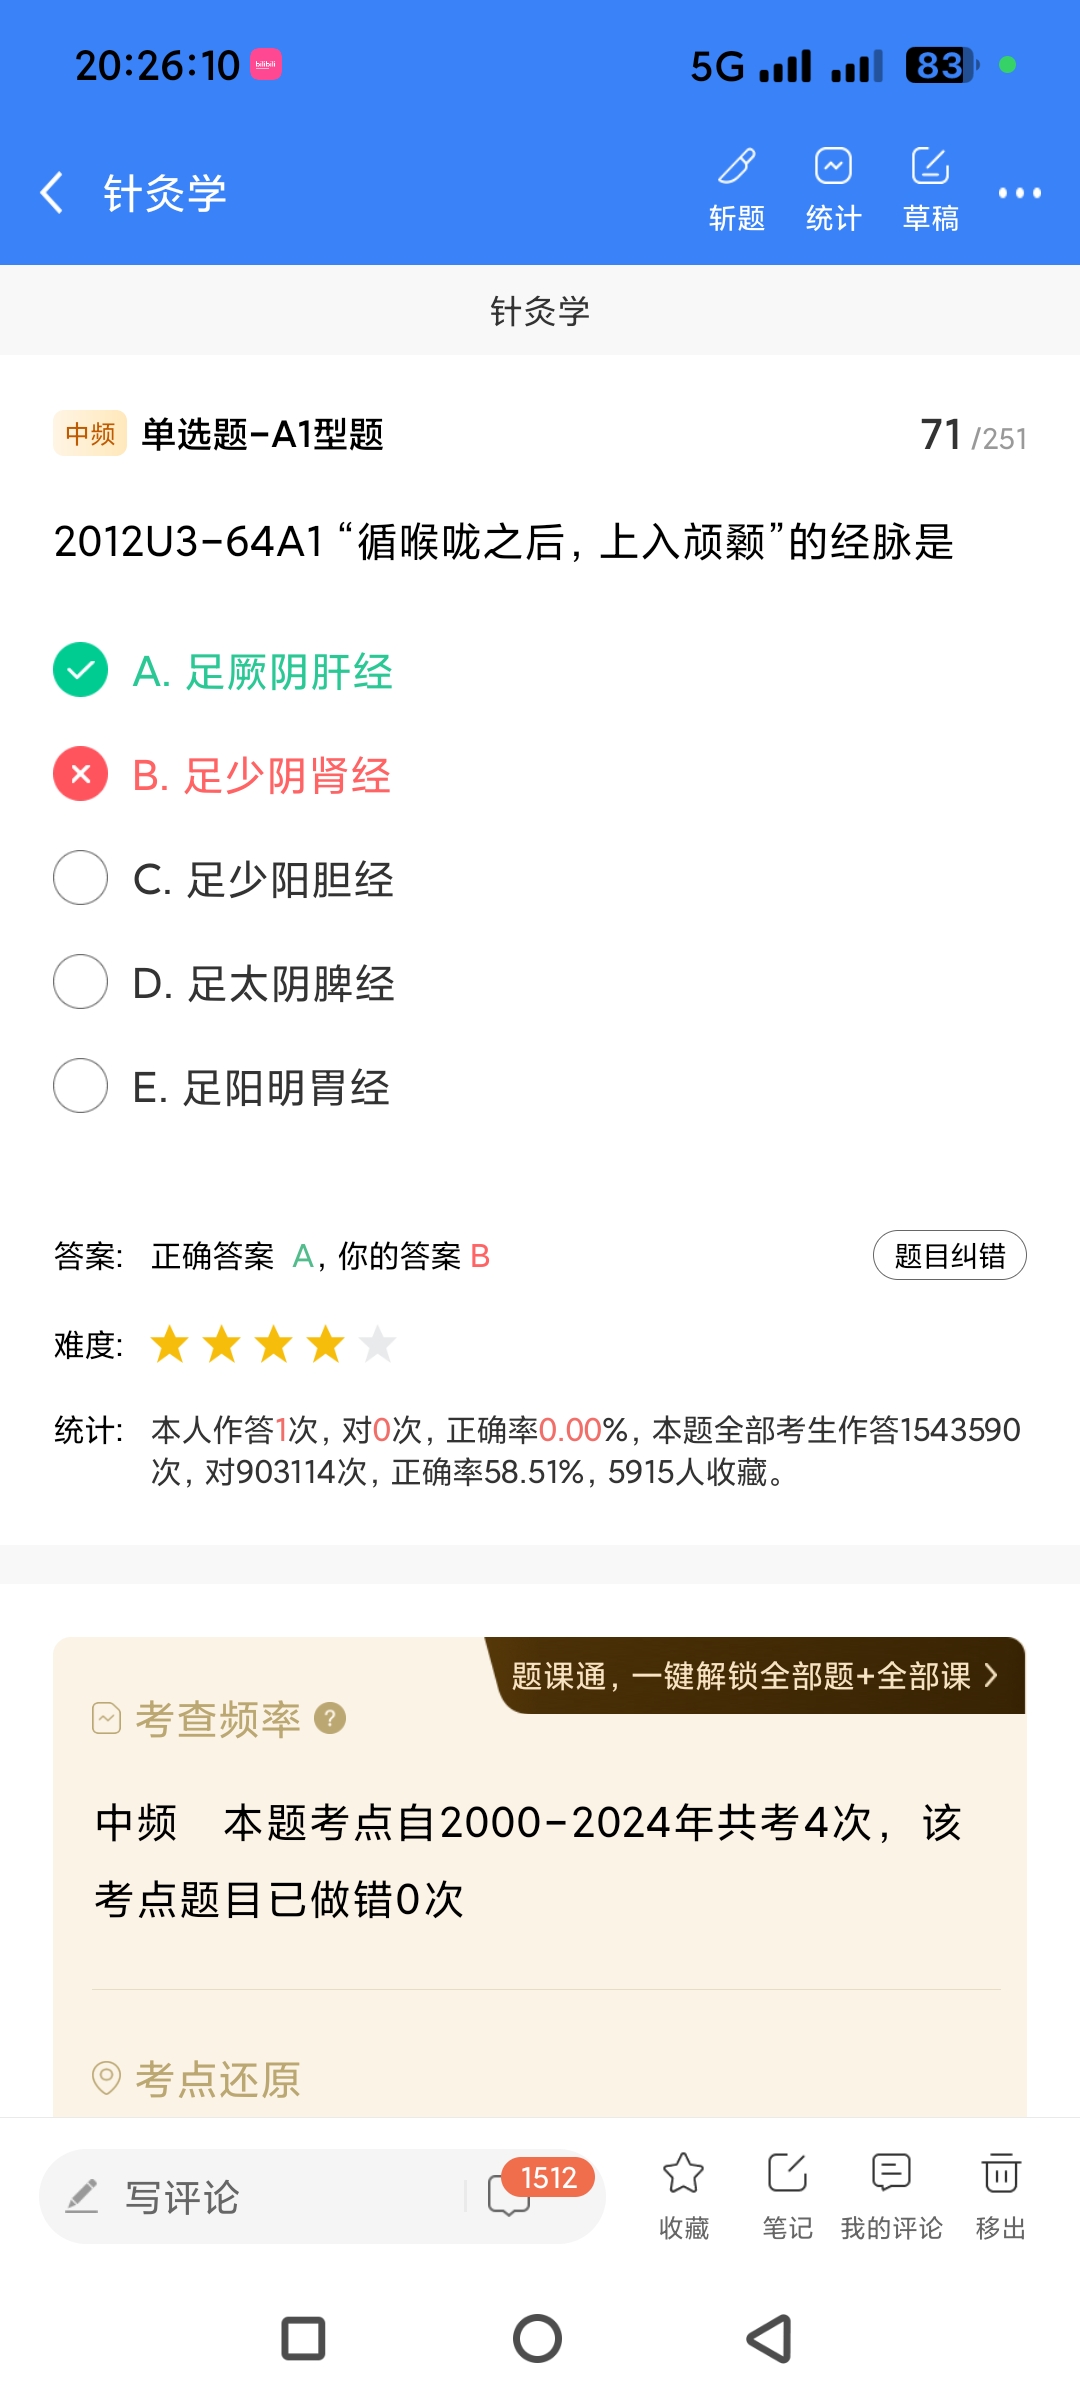Viewport: 1080px width, 2400px height.
Task: Open the three-dot more menu
Action: point(1019,193)
